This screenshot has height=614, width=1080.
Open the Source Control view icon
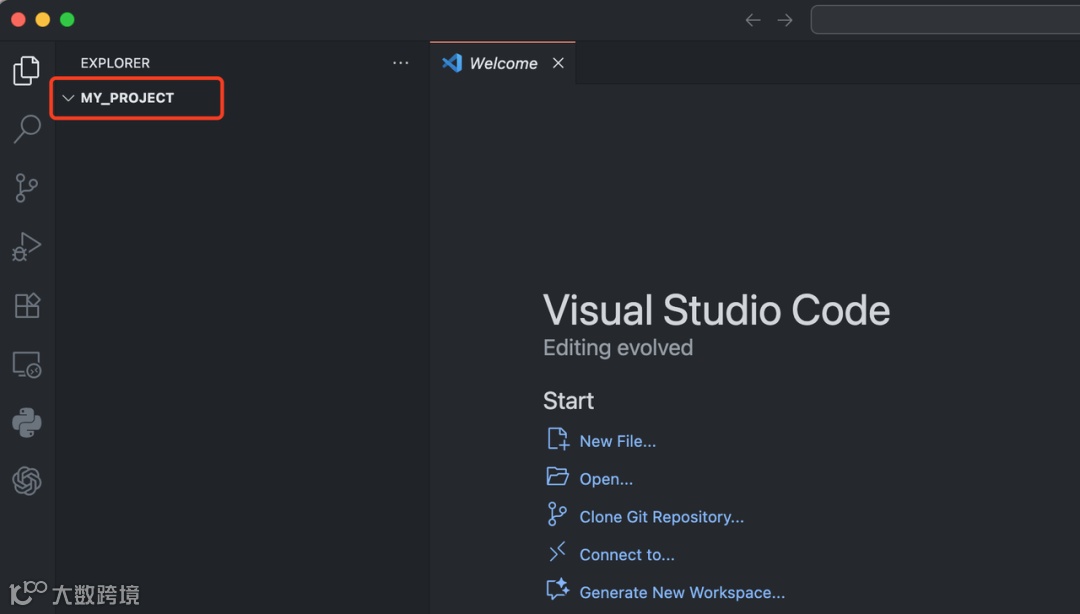pyautogui.click(x=26, y=187)
